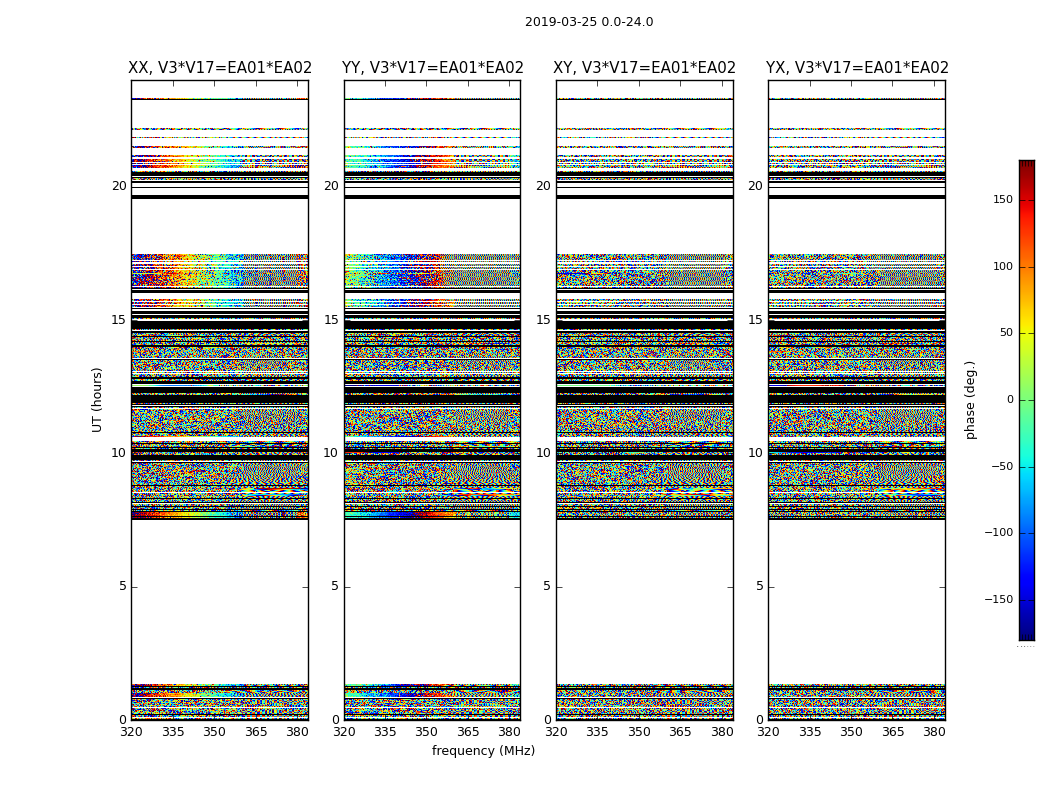Image resolution: width=1050 pixels, height=800 pixels.
Task: Click the 10 tick label on XY y-axis
Action: pyautogui.click(x=543, y=453)
